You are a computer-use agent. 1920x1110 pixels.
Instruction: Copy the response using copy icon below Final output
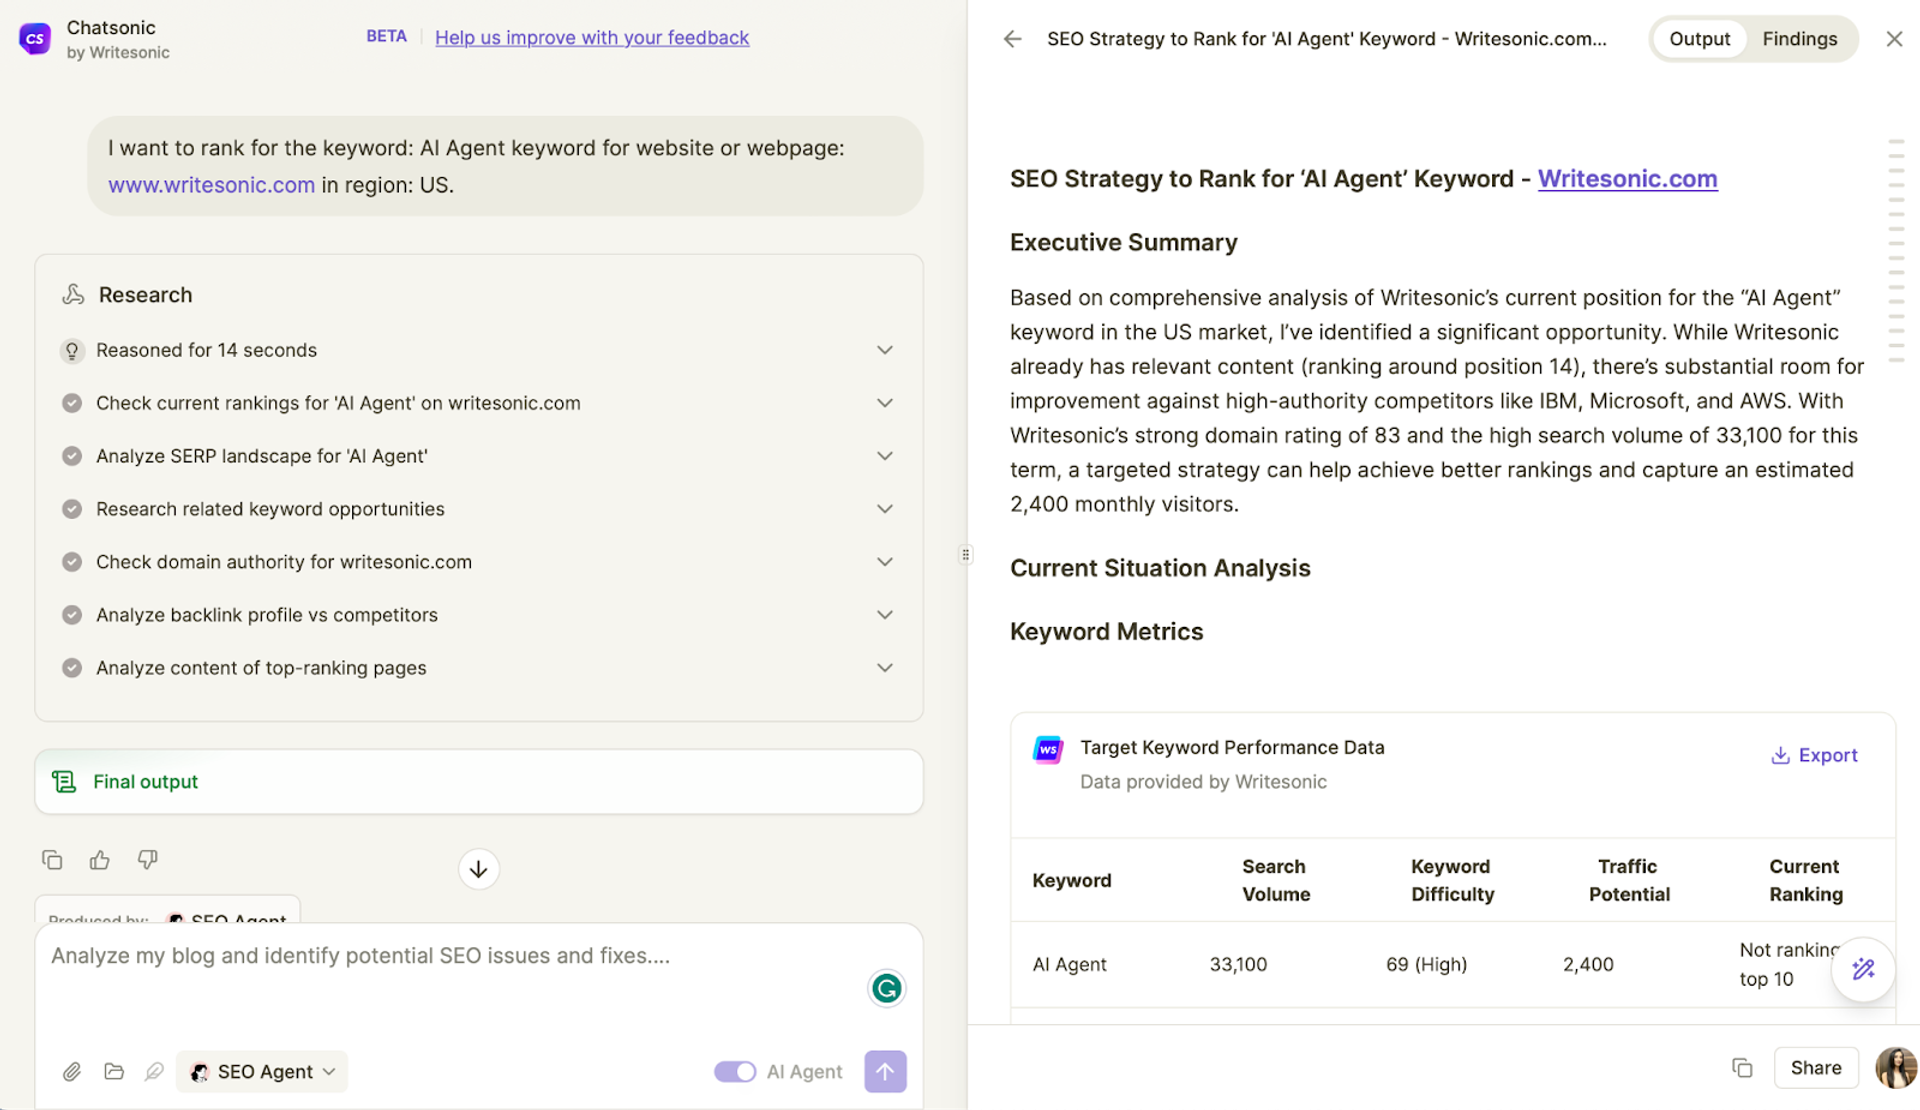pyautogui.click(x=52, y=860)
